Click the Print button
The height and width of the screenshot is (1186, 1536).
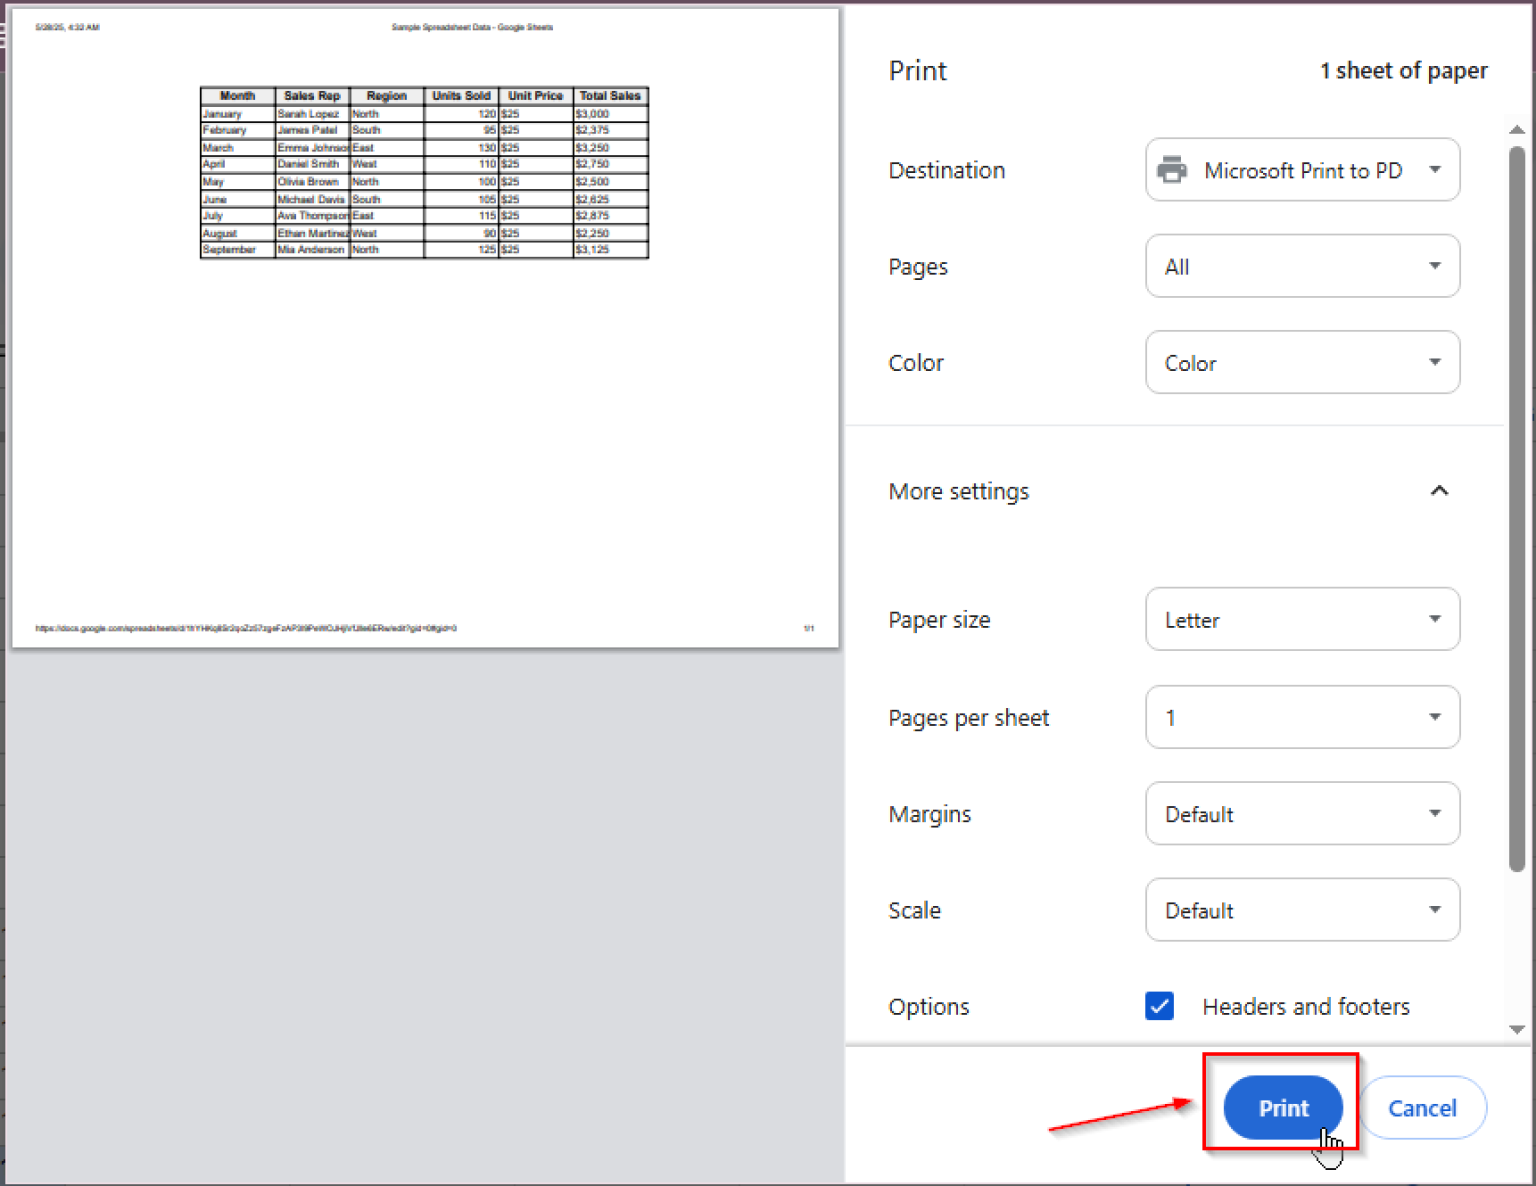tap(1282, 1108)
